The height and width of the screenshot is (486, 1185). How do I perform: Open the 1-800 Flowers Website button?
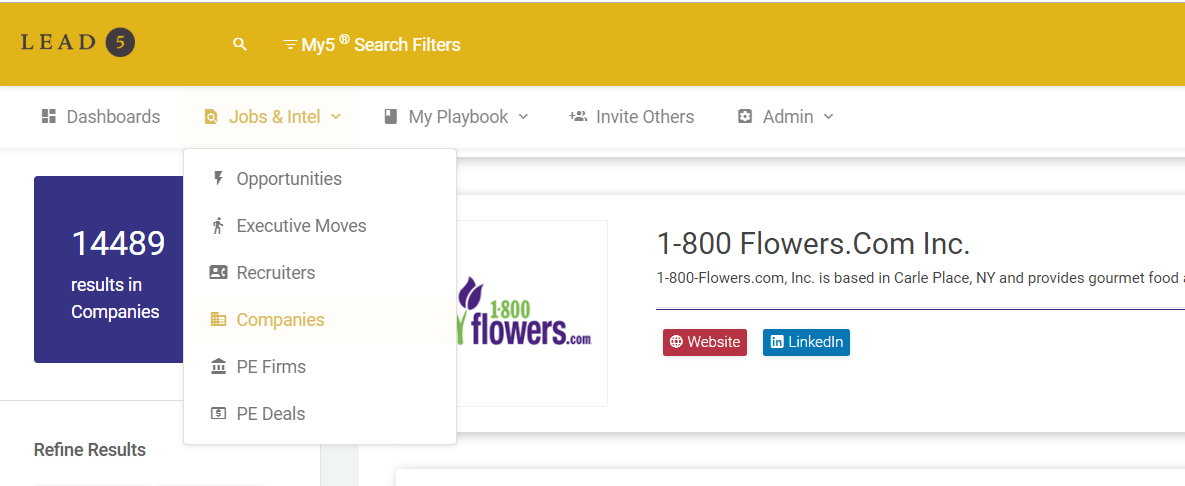tap(704, 342)
